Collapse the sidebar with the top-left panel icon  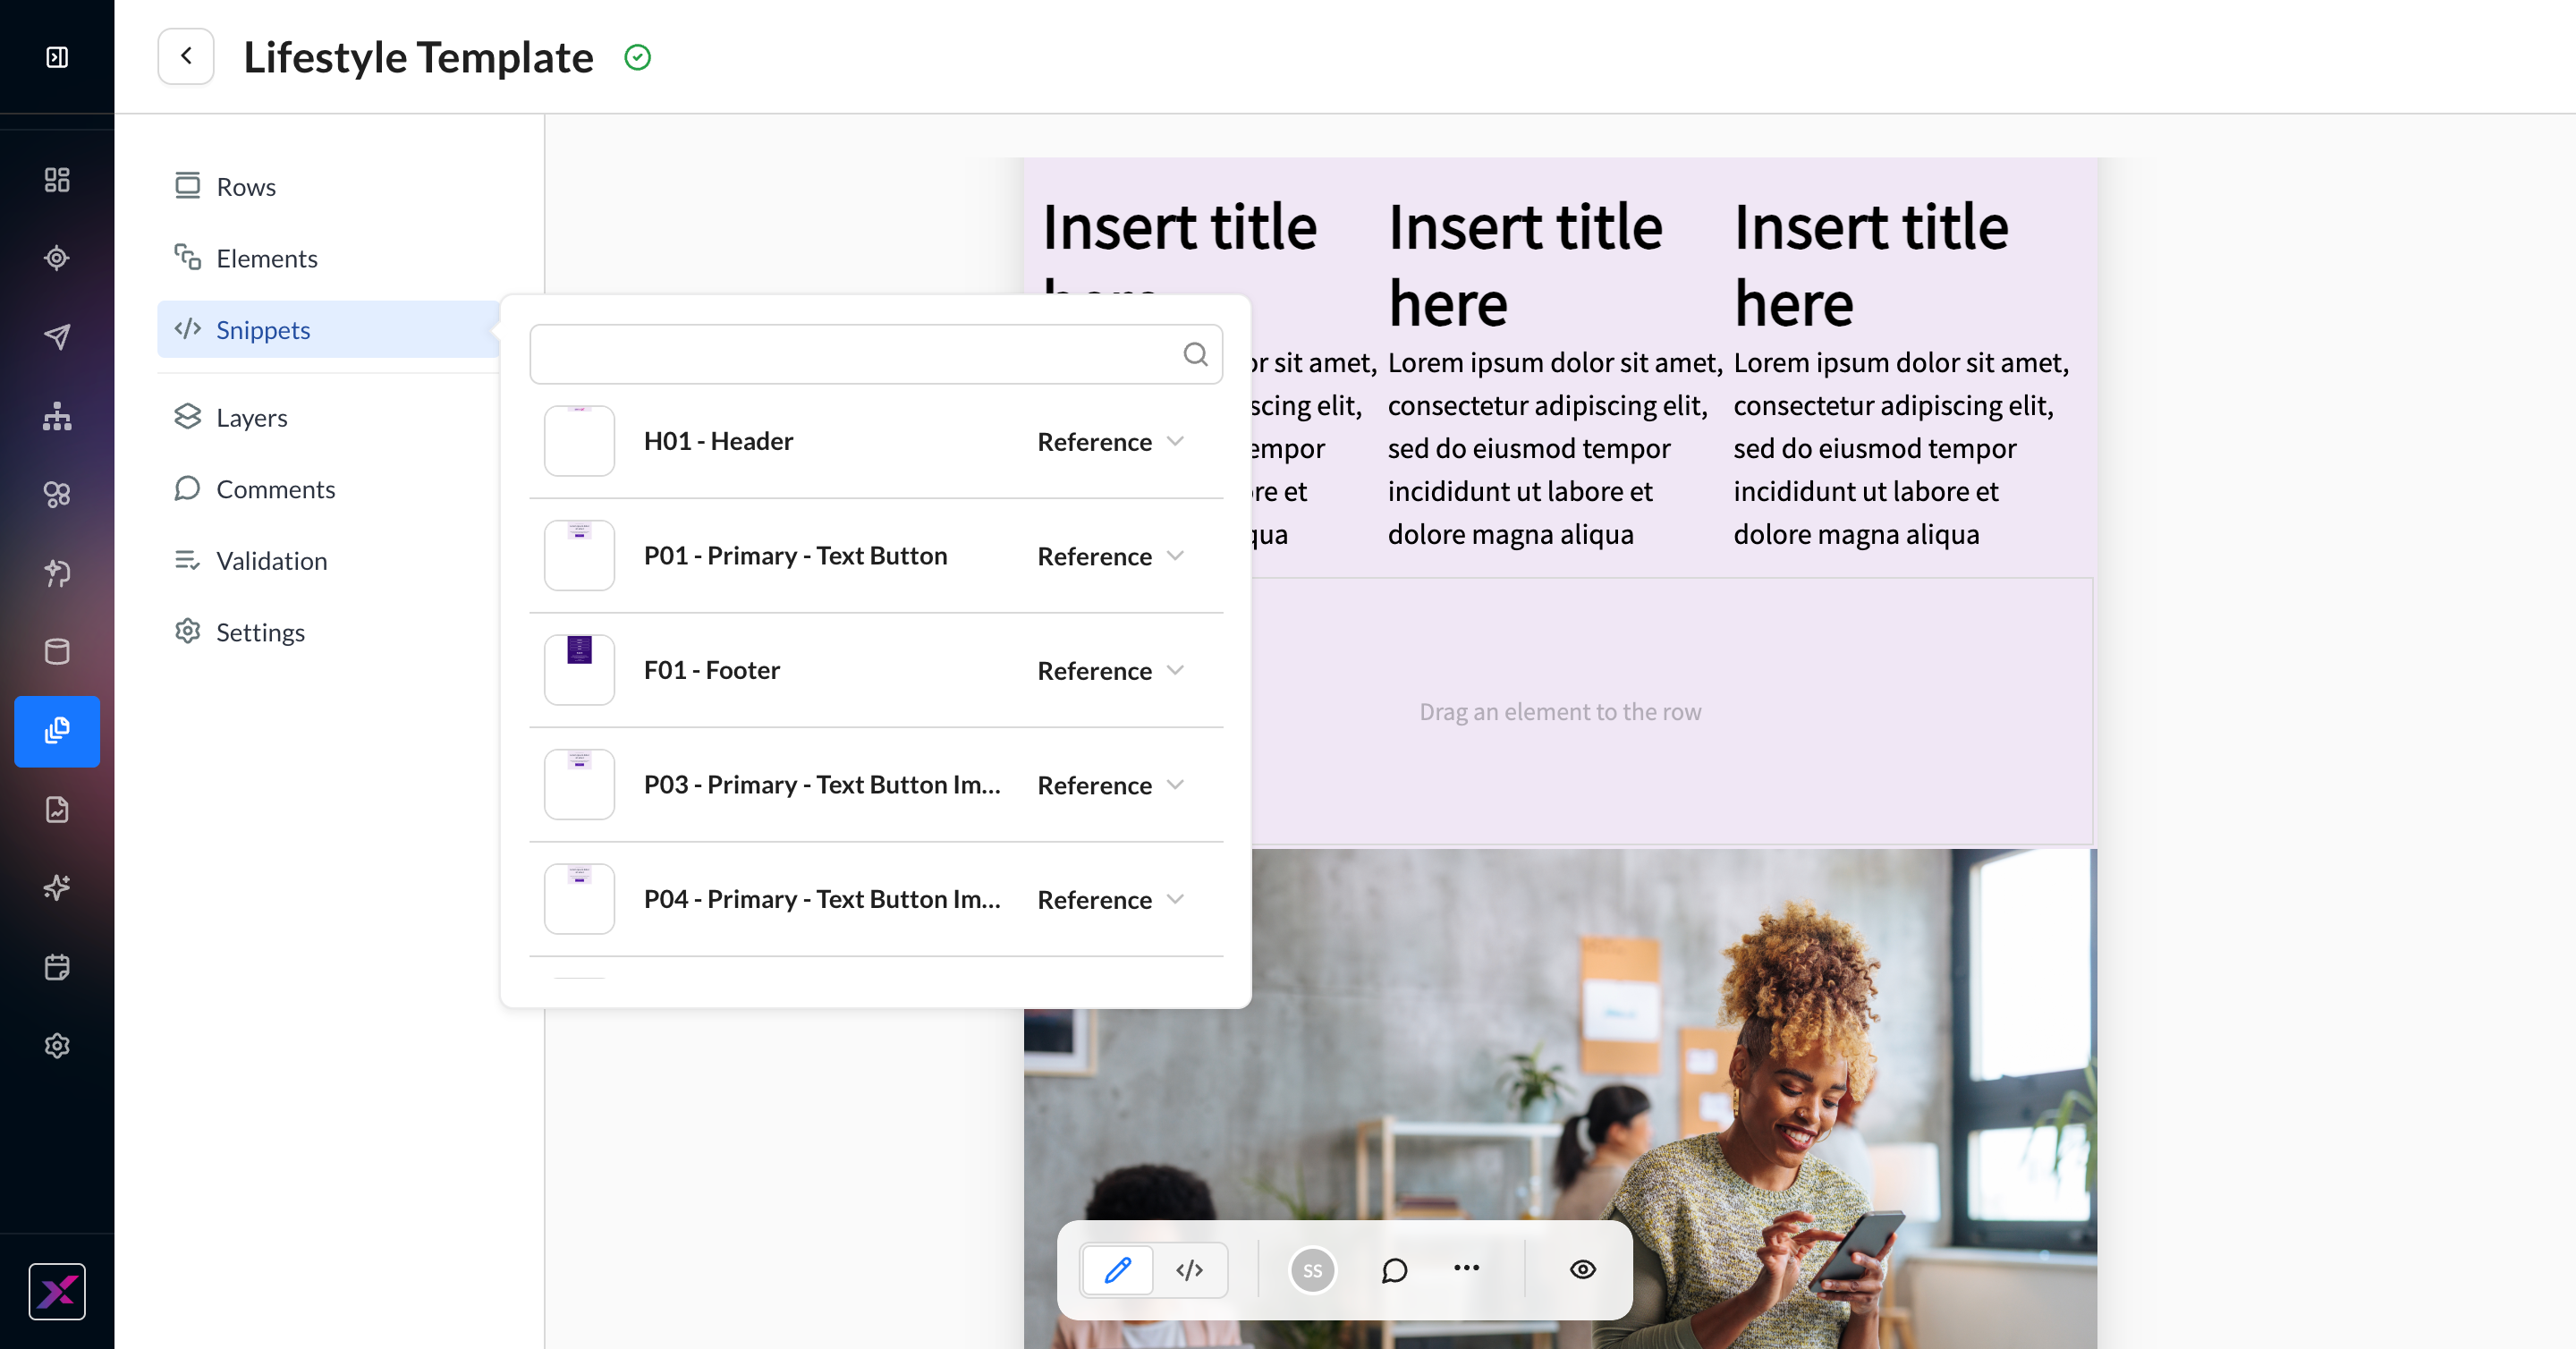click(57, 57)
